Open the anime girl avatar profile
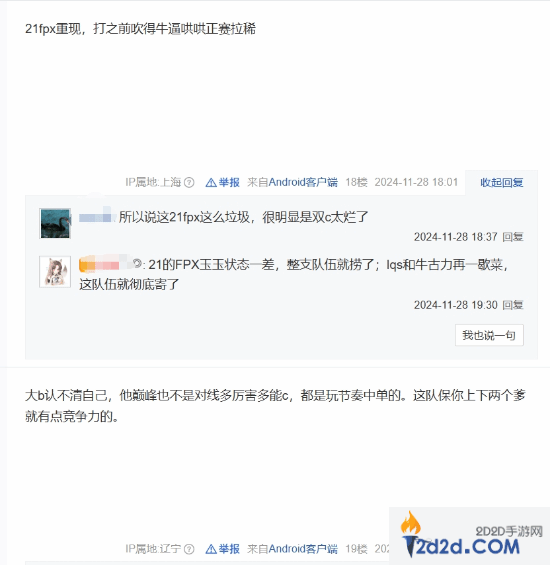 [x=55, y=272]
